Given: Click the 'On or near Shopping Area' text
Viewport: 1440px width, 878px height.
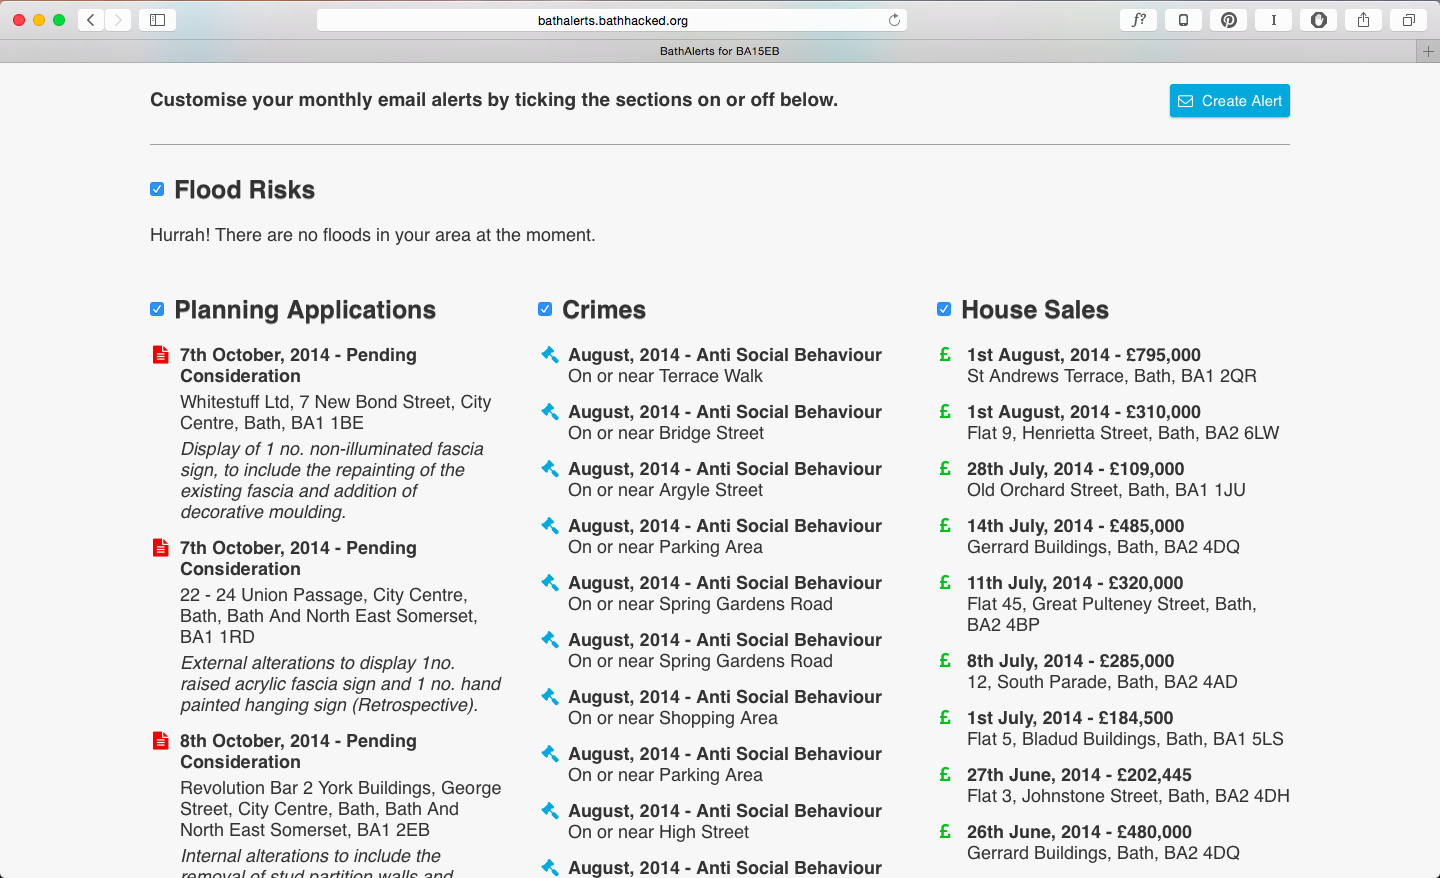Looking at the screenshot, I should (x=673, y=718).
